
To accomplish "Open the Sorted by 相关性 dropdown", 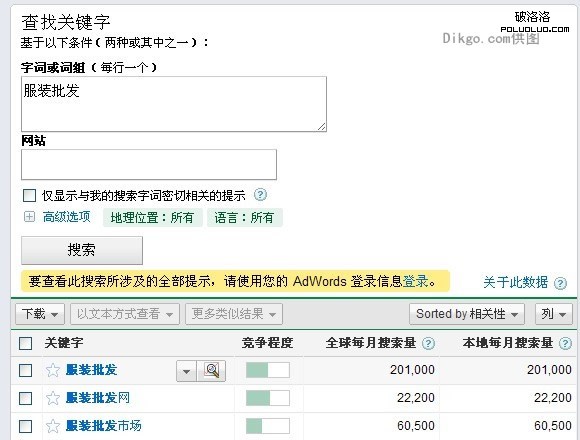I will click(x=467, y=314).
